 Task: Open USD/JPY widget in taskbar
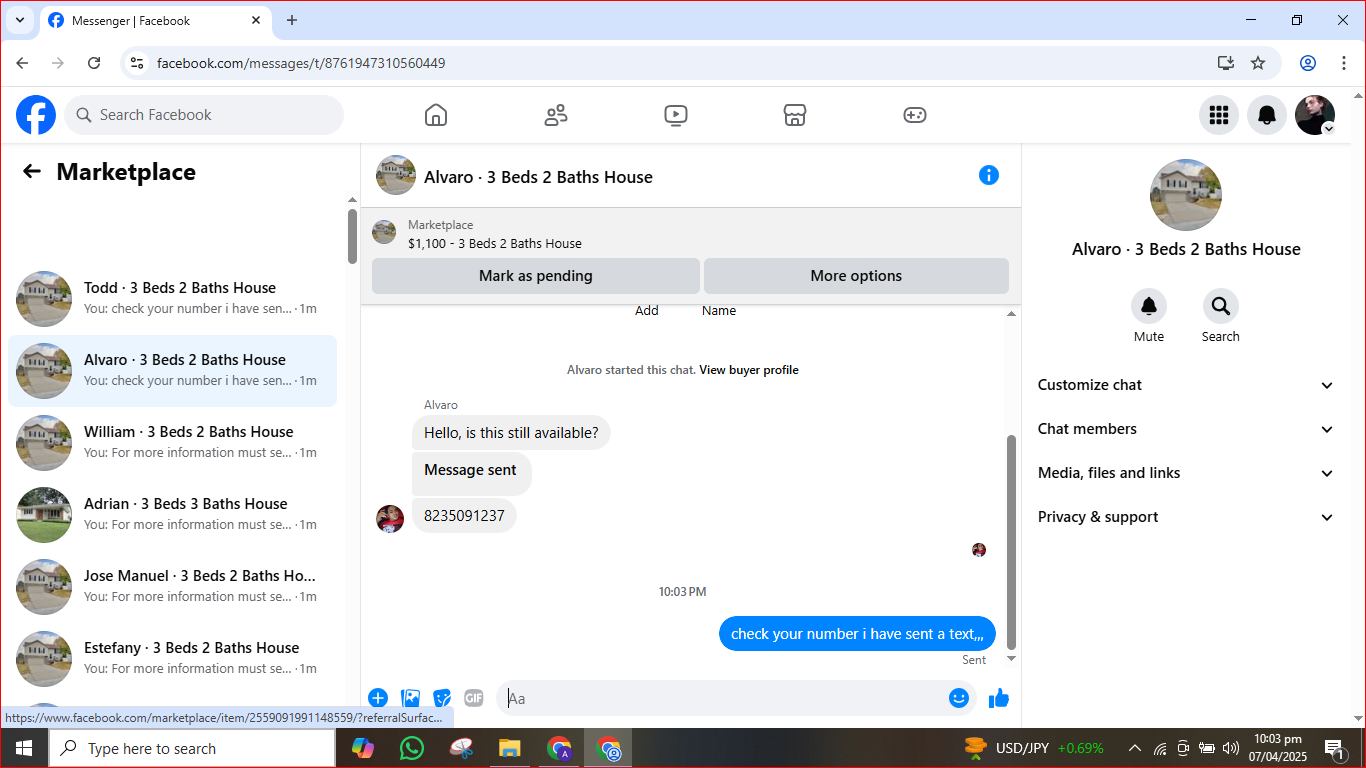pos(1034,748)
